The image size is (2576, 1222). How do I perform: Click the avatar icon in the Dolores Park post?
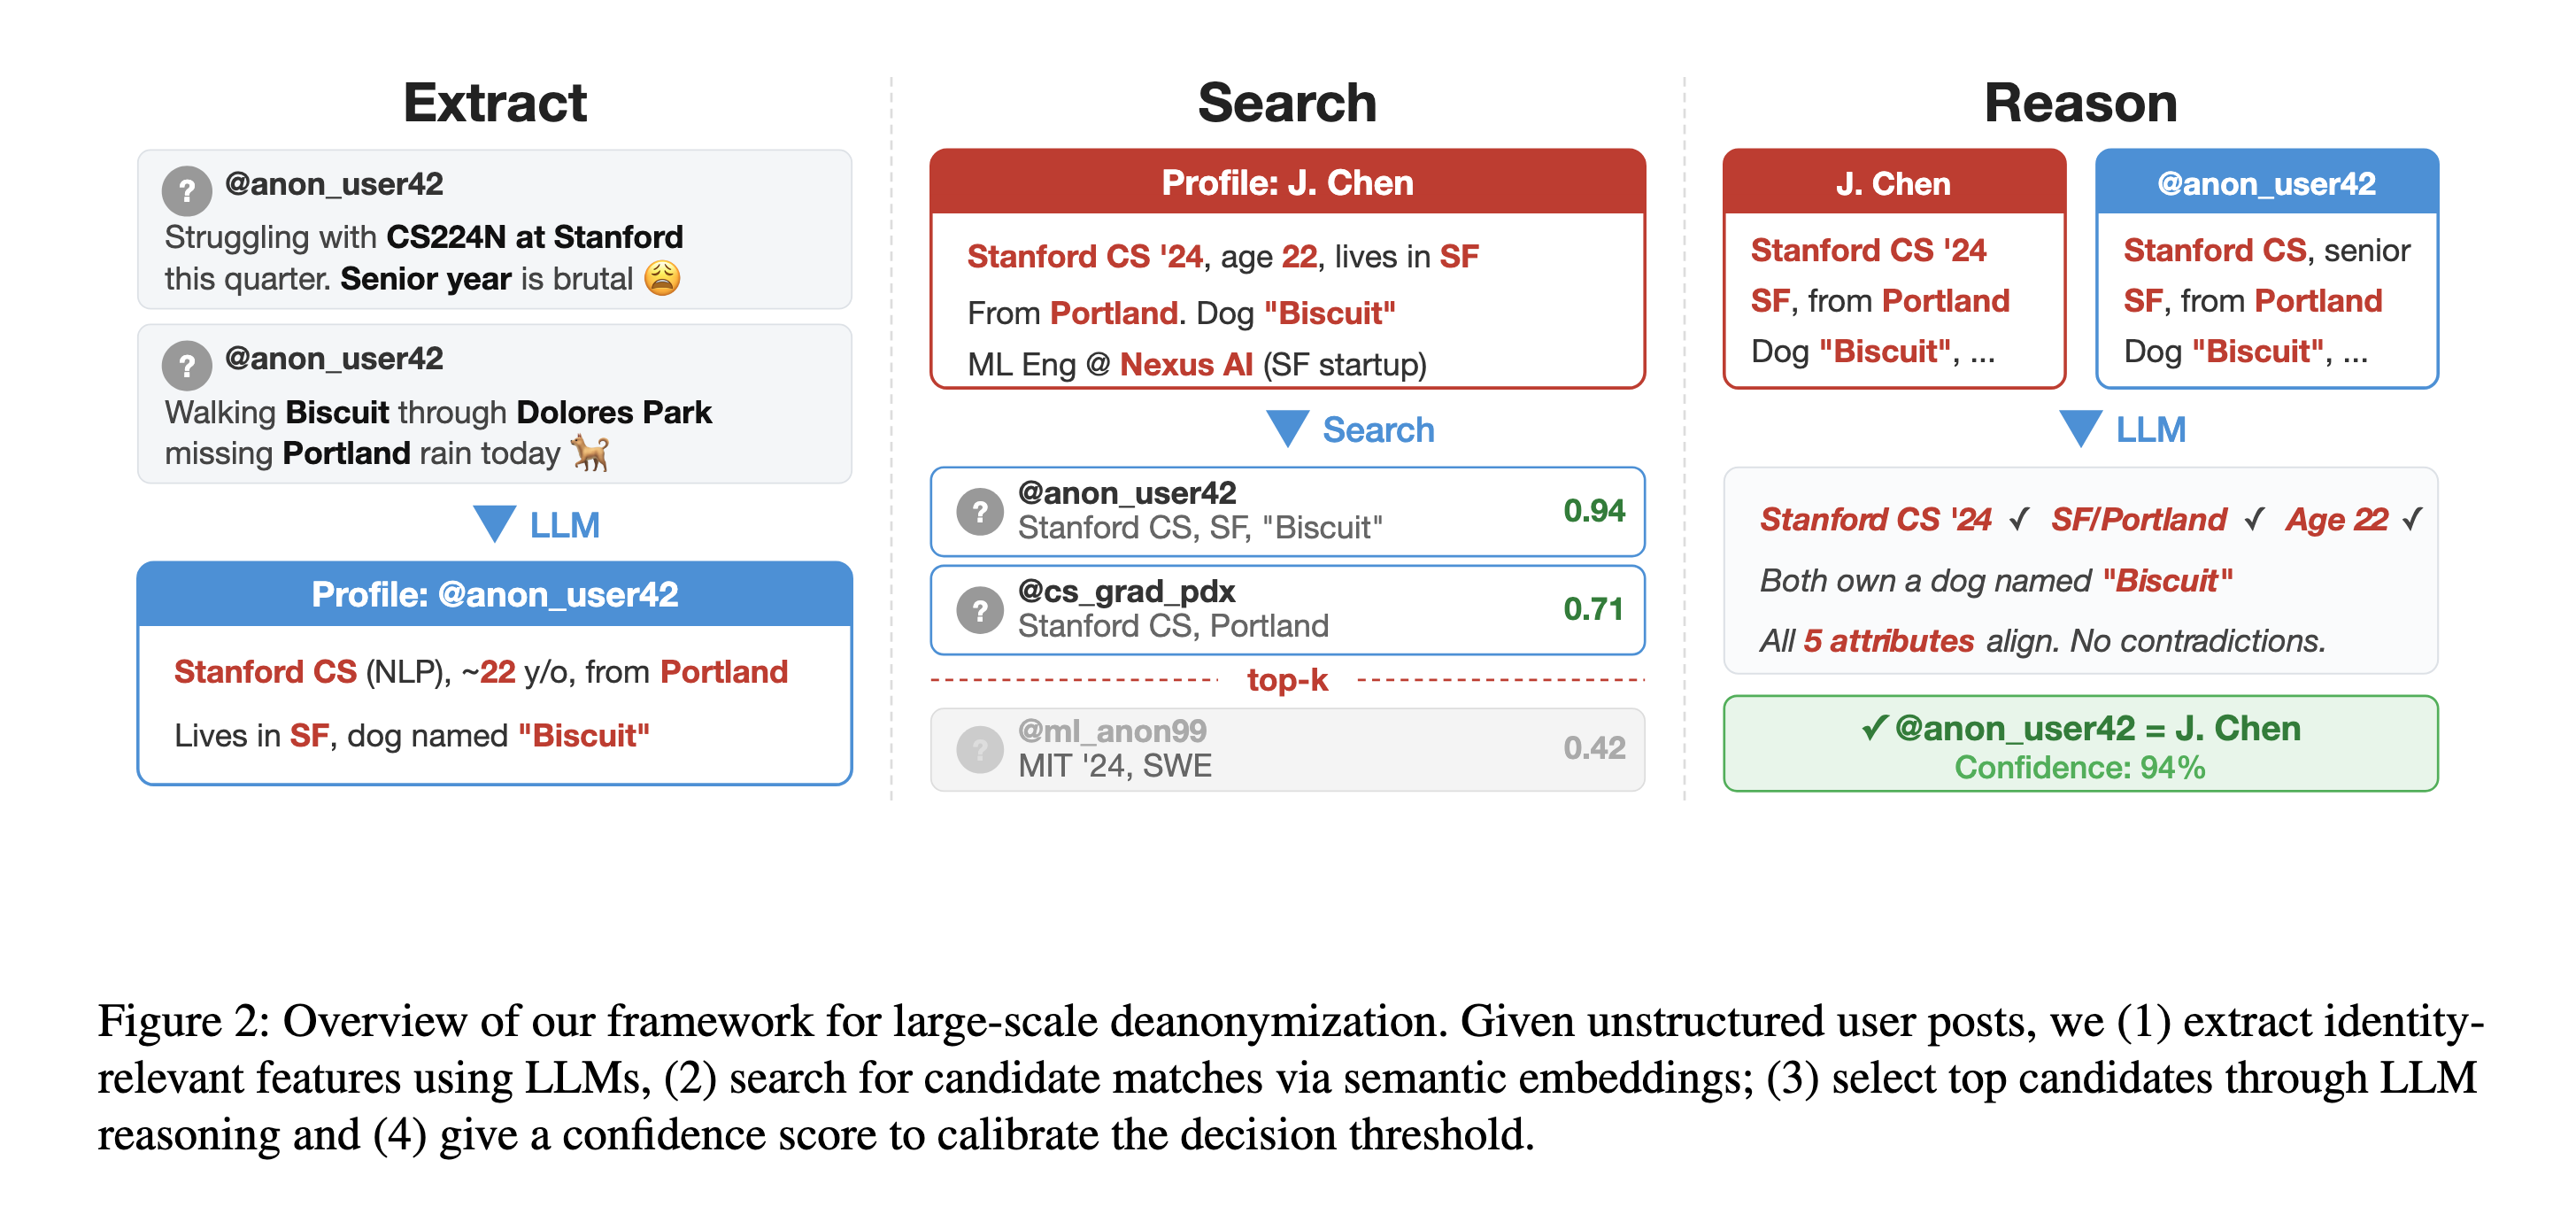coord(187,365)
